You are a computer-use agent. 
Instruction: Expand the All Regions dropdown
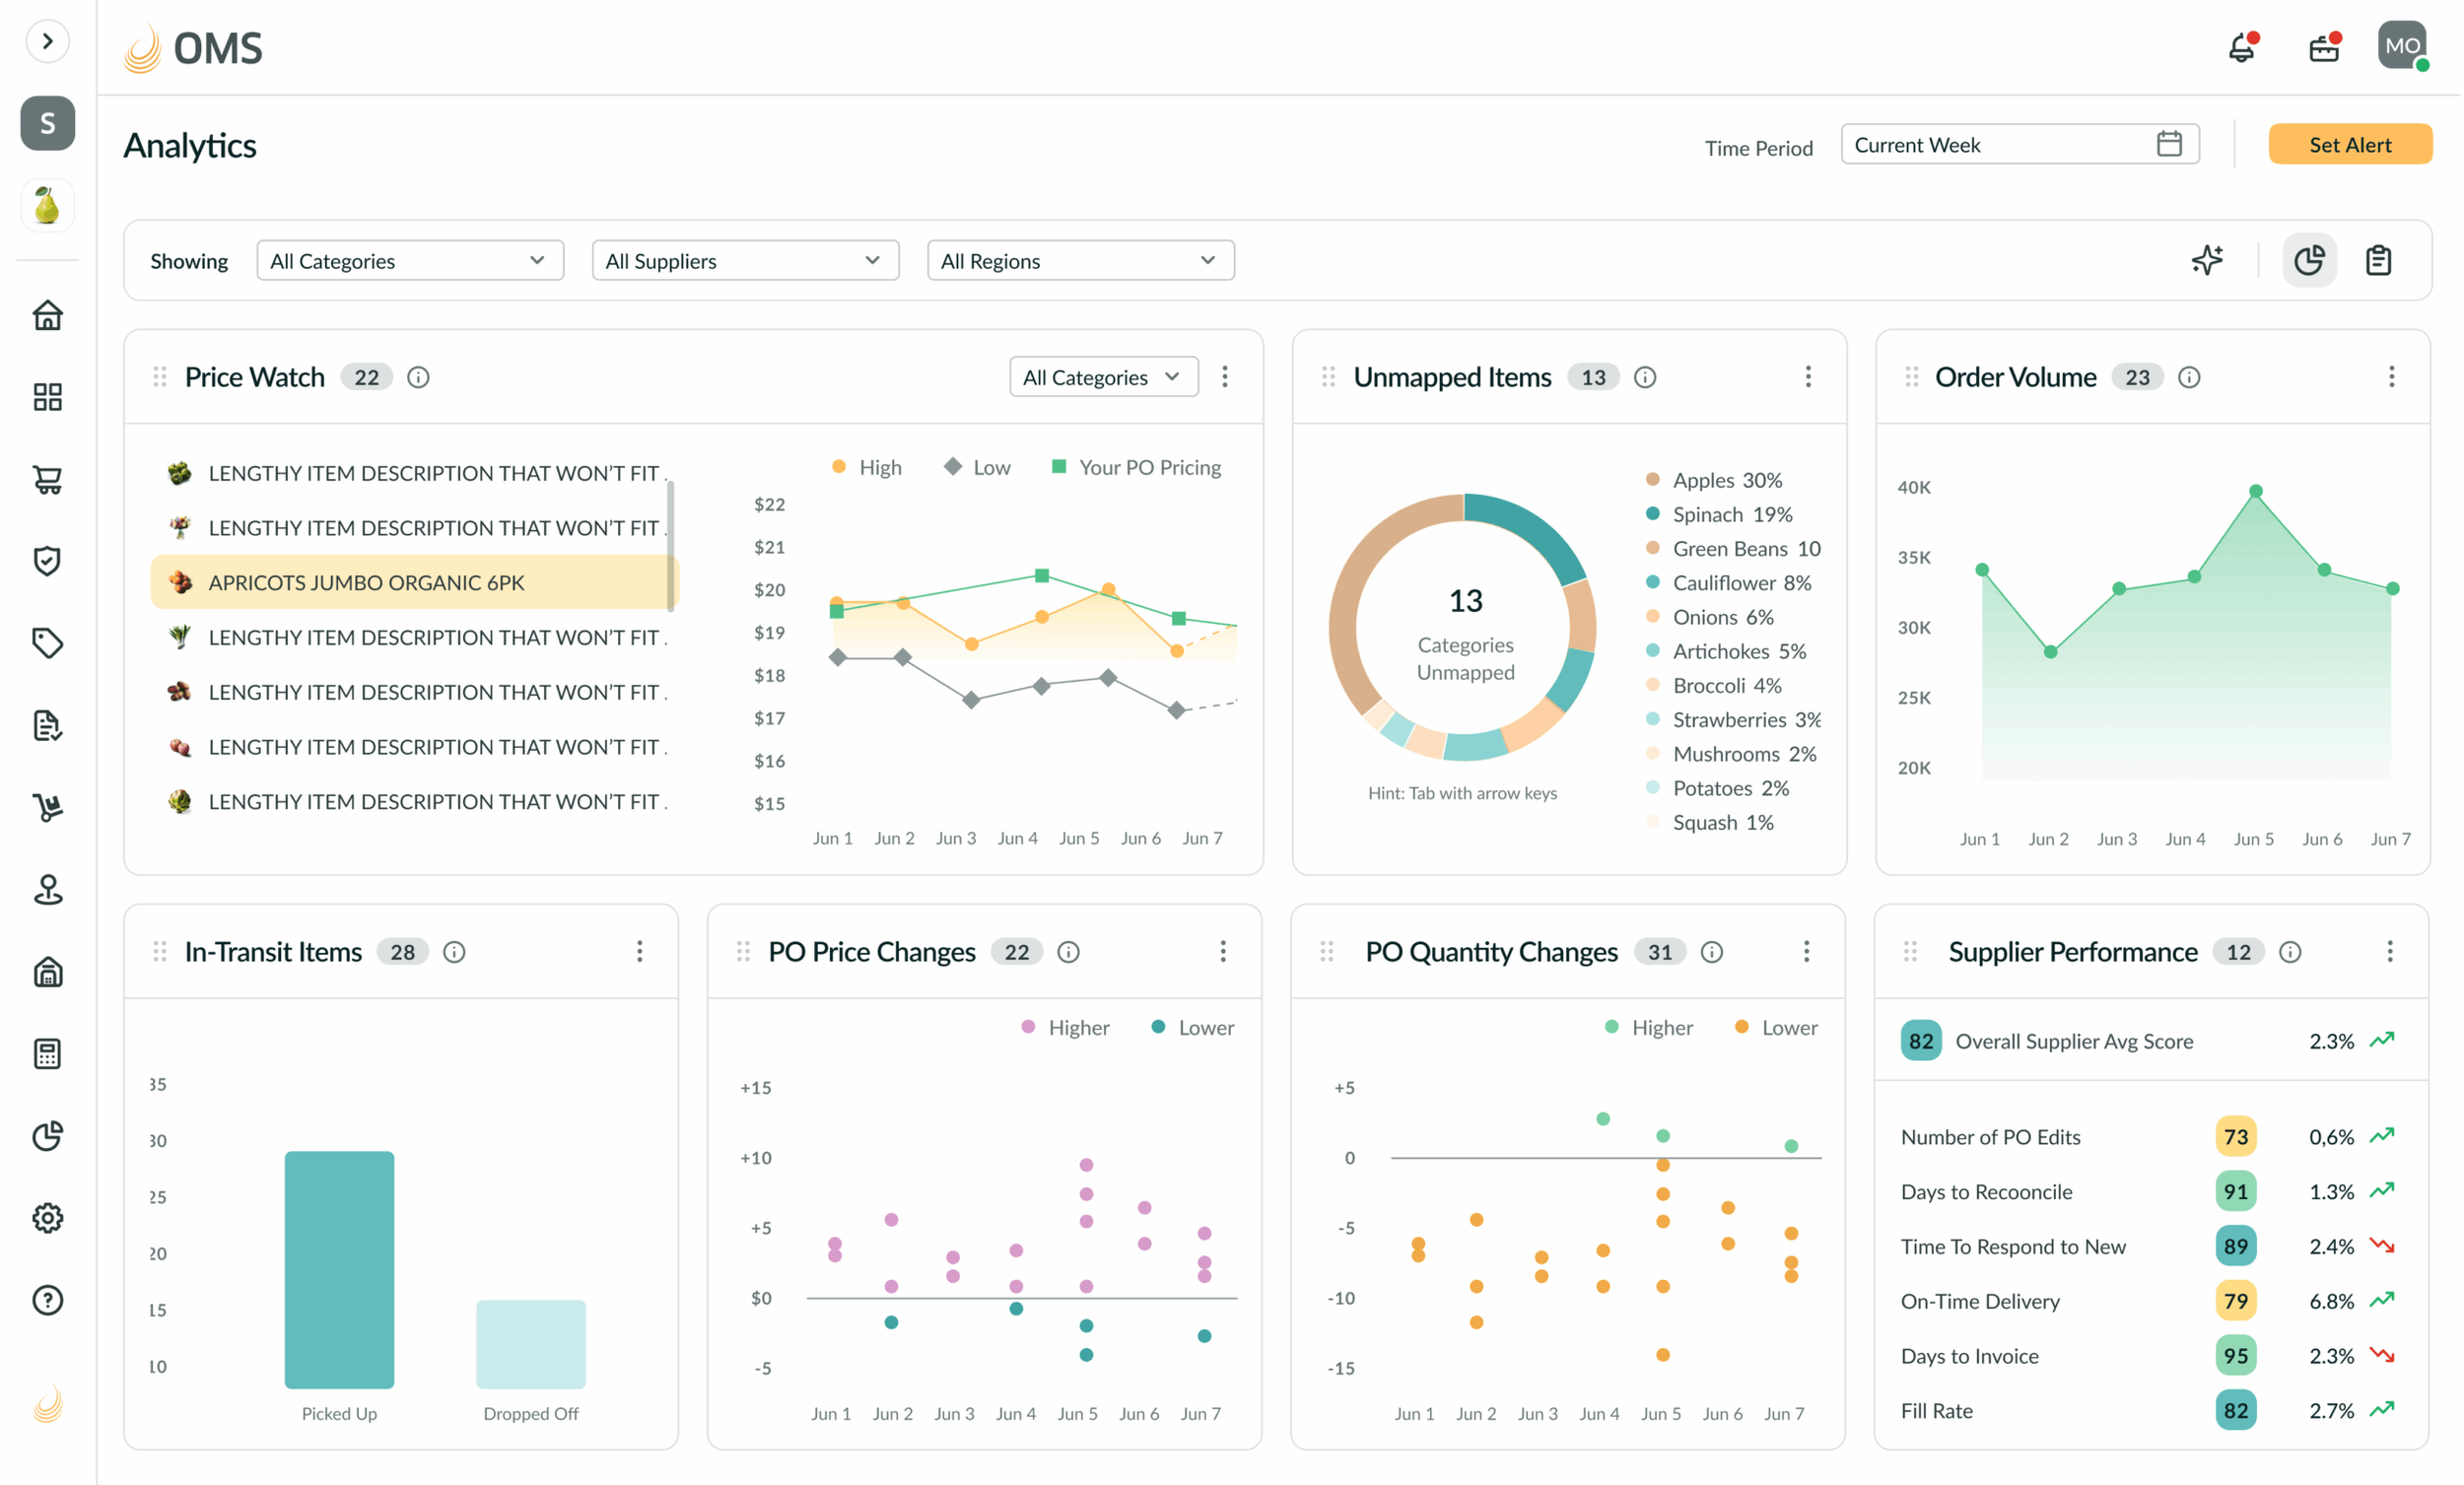click(x=1080, y=260)
